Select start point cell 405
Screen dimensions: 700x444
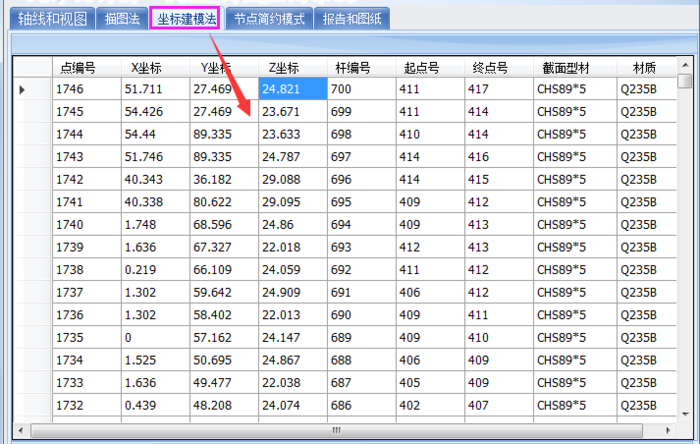coord(430,382)
